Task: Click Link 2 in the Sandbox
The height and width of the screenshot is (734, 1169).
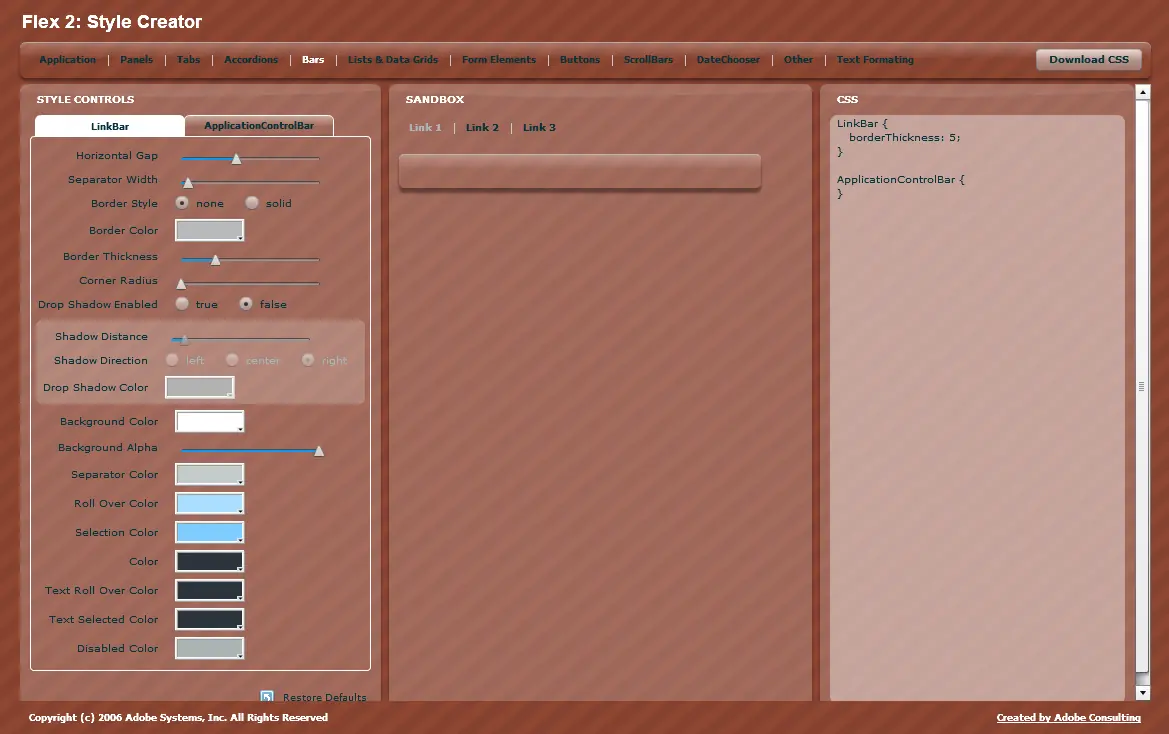Action: 482,127
